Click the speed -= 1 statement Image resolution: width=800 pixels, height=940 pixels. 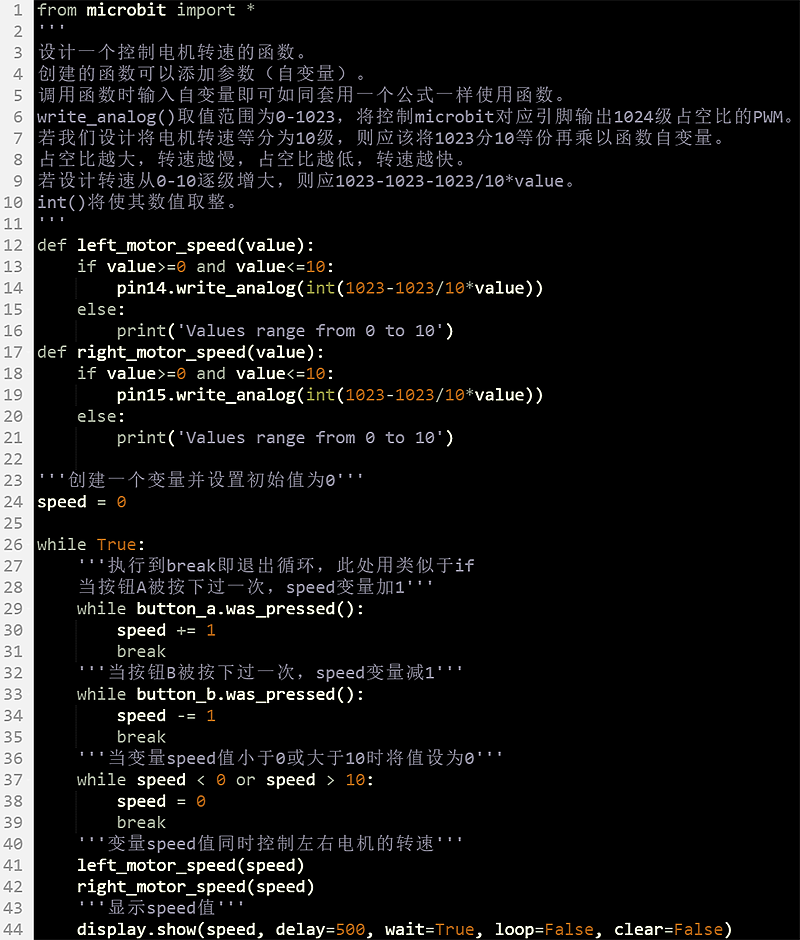click(x=166, y=716)
